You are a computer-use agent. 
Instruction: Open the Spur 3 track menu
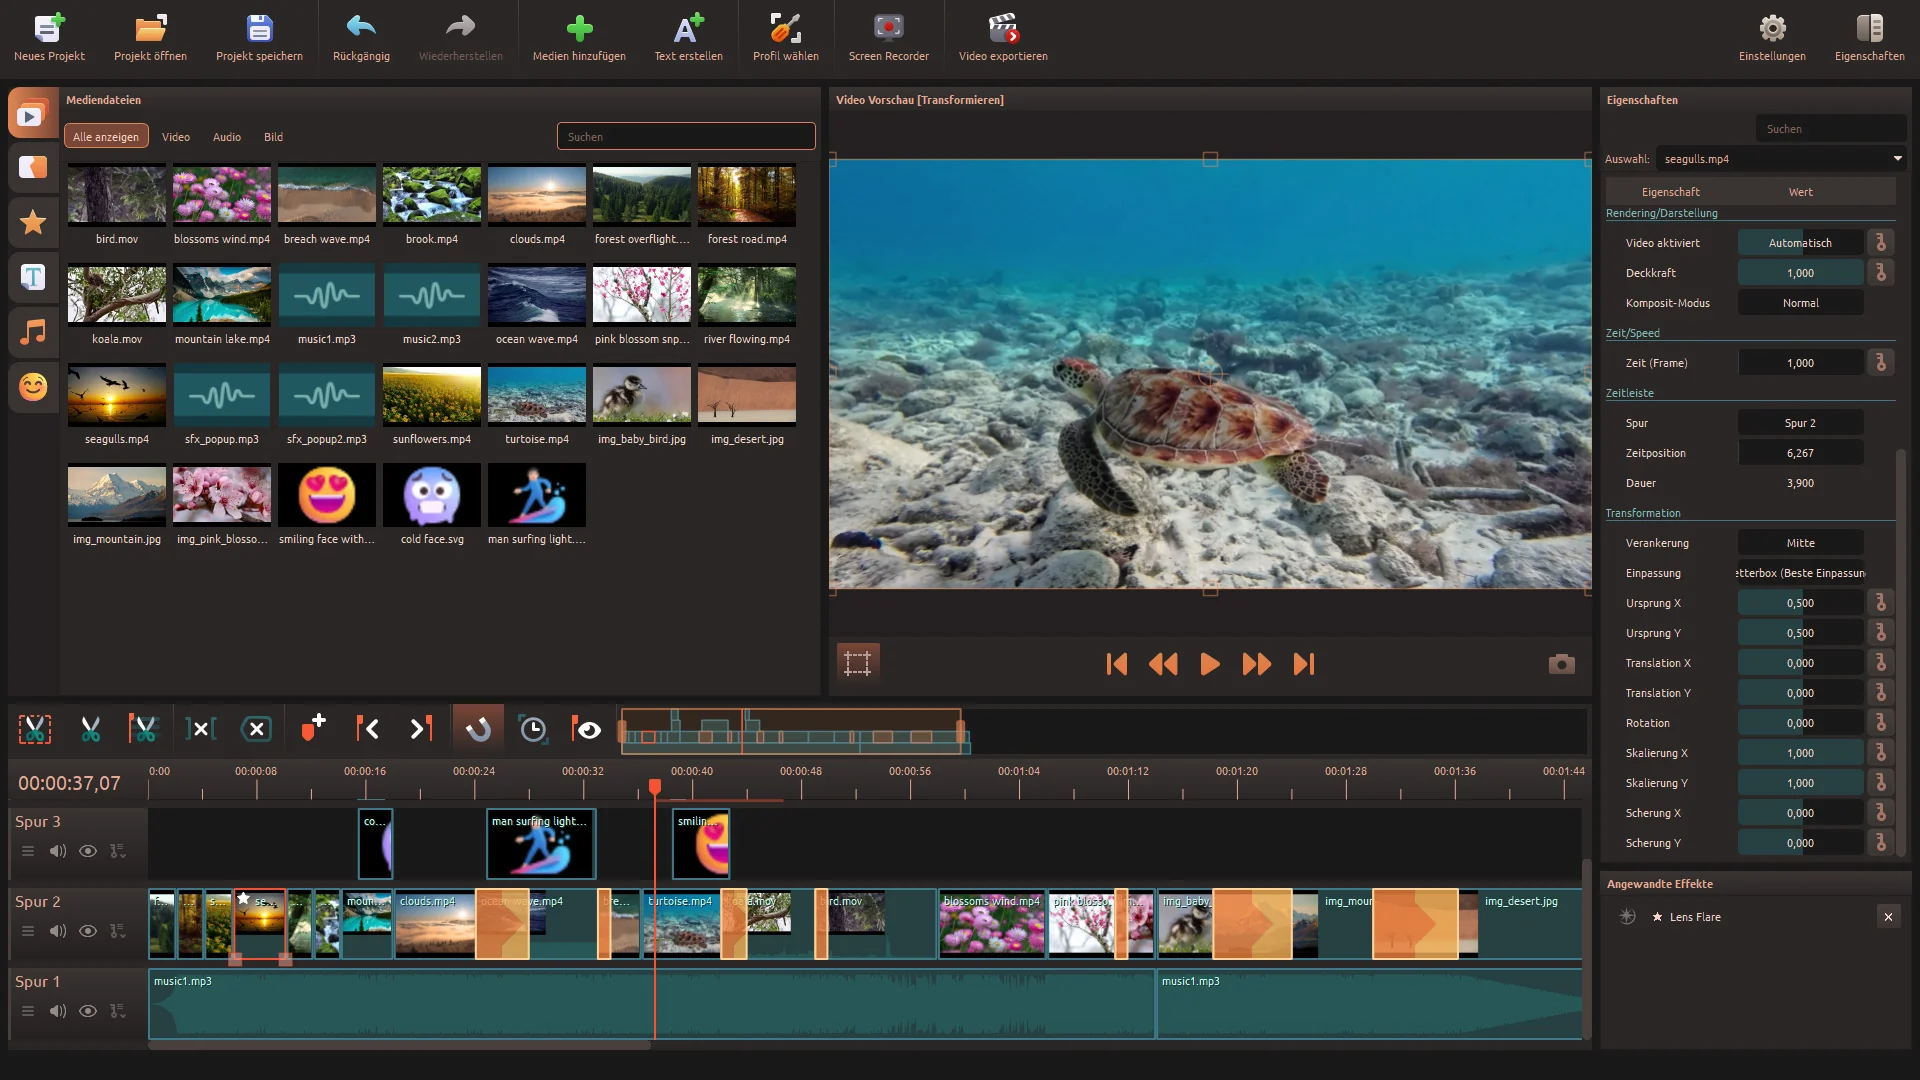click(28, 851)
